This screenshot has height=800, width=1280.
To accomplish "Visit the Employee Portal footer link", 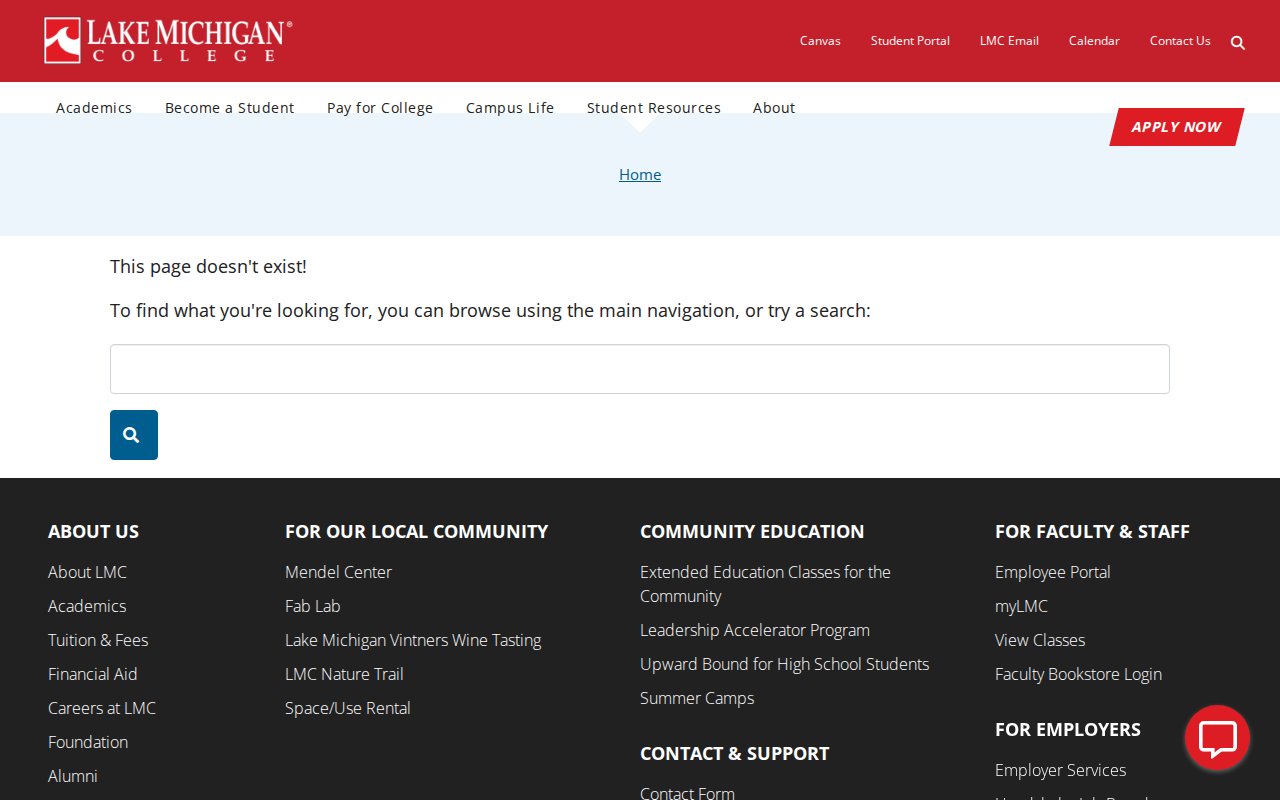I will tap(1052, 572).
